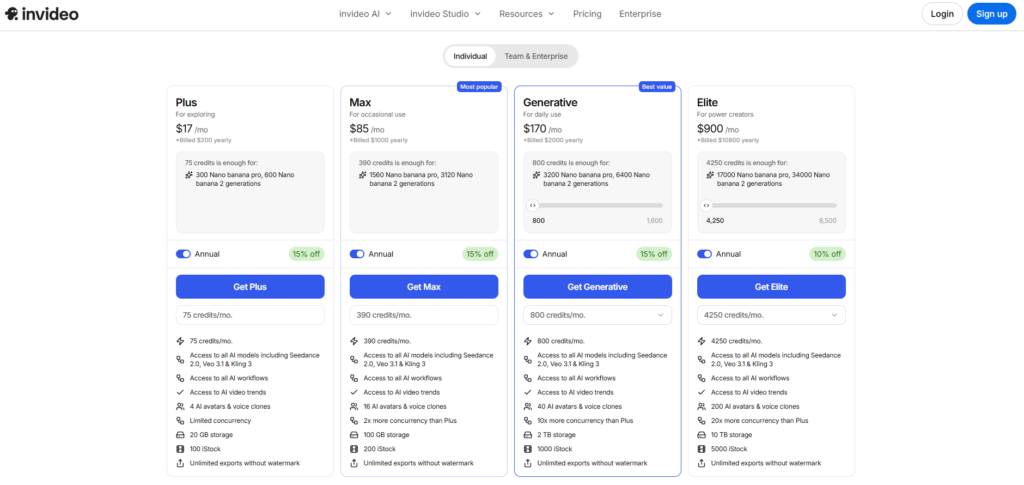
Task: Click the storage drive icon beside 20 GB storage
Action: click(181, 435)
